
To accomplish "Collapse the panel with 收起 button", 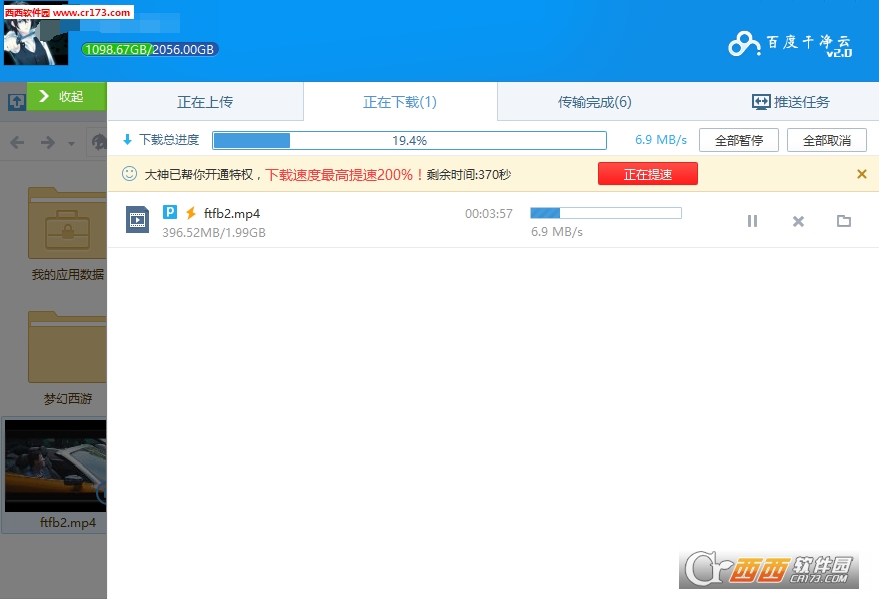I will click(x=67, y=96).
